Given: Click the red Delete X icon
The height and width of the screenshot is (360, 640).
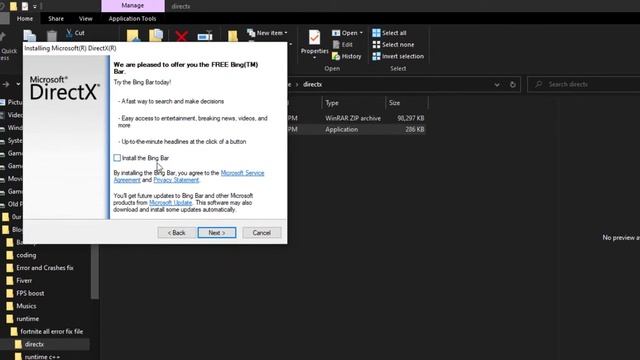Looking at the screenshot, I should pos(182,36).
